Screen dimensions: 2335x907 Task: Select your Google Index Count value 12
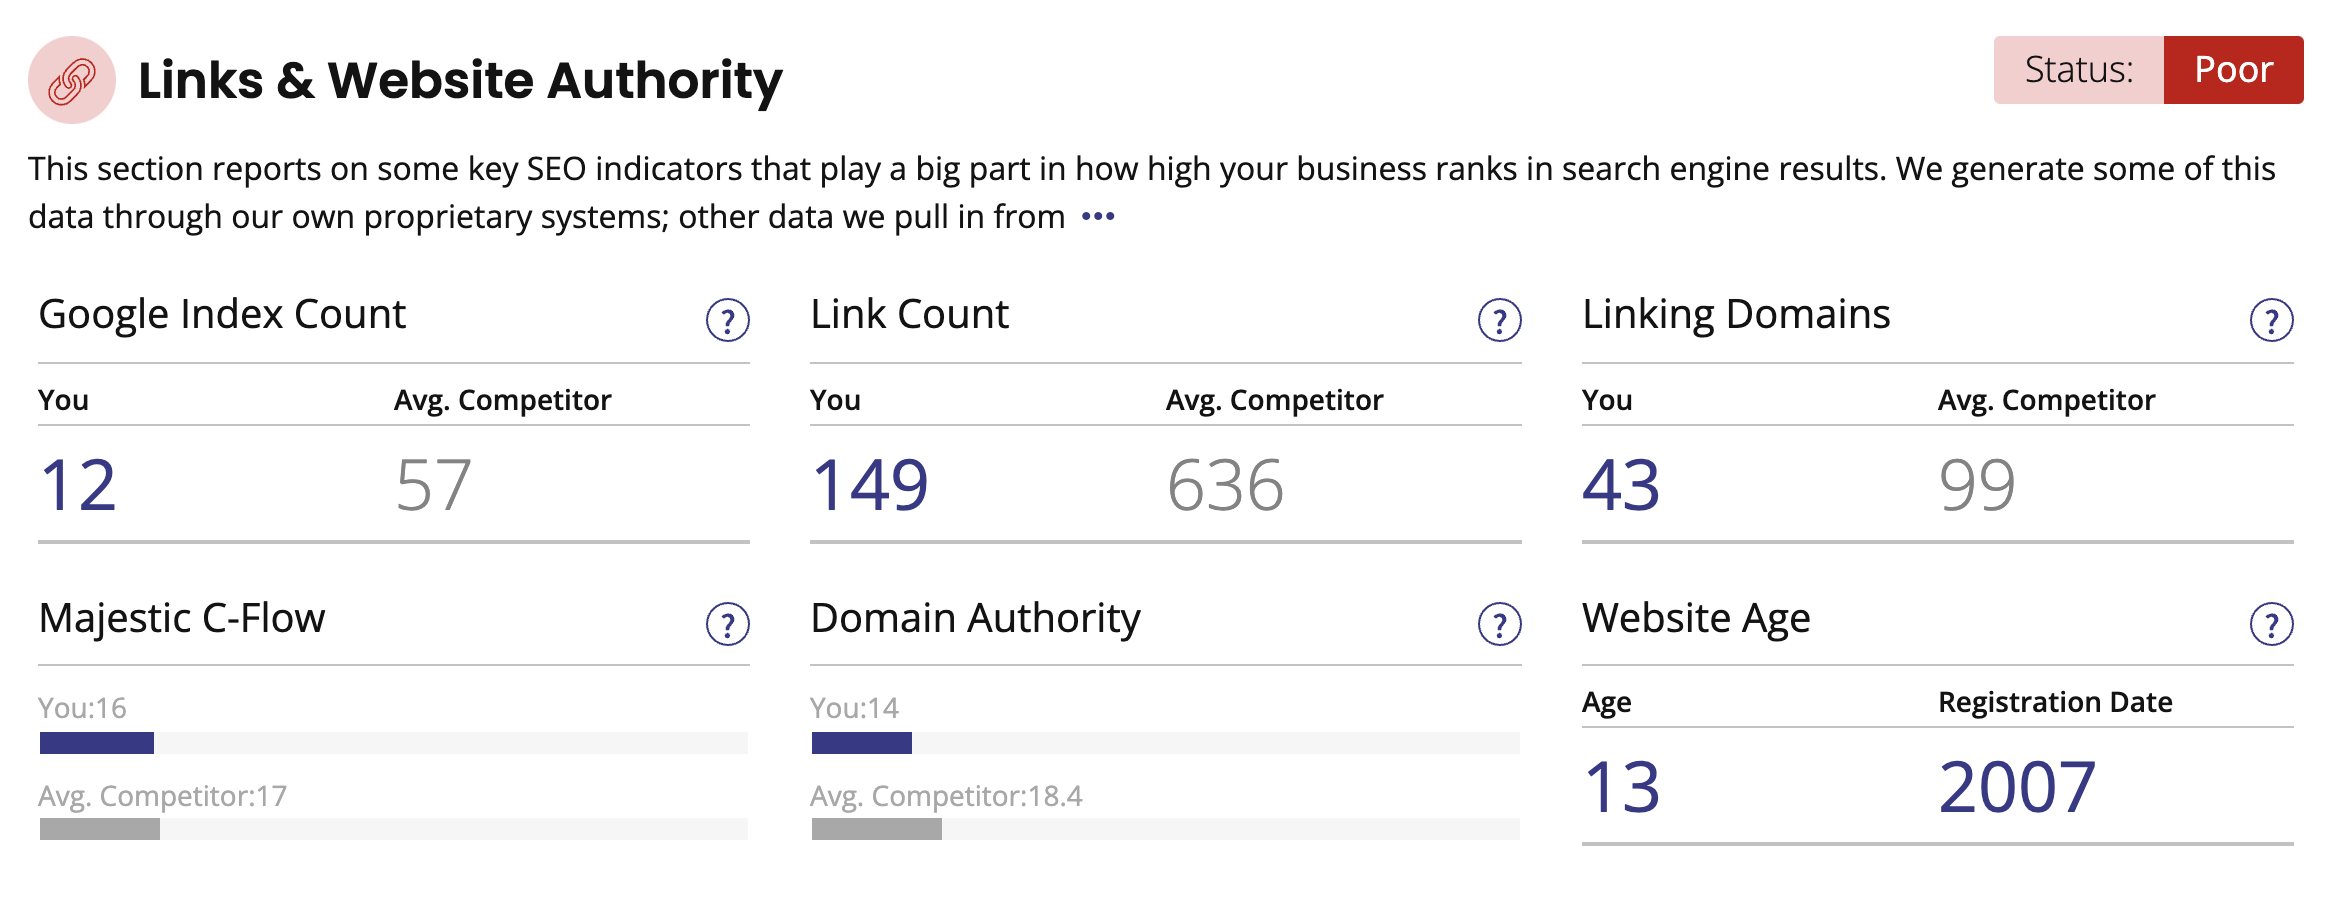[78, 485]
